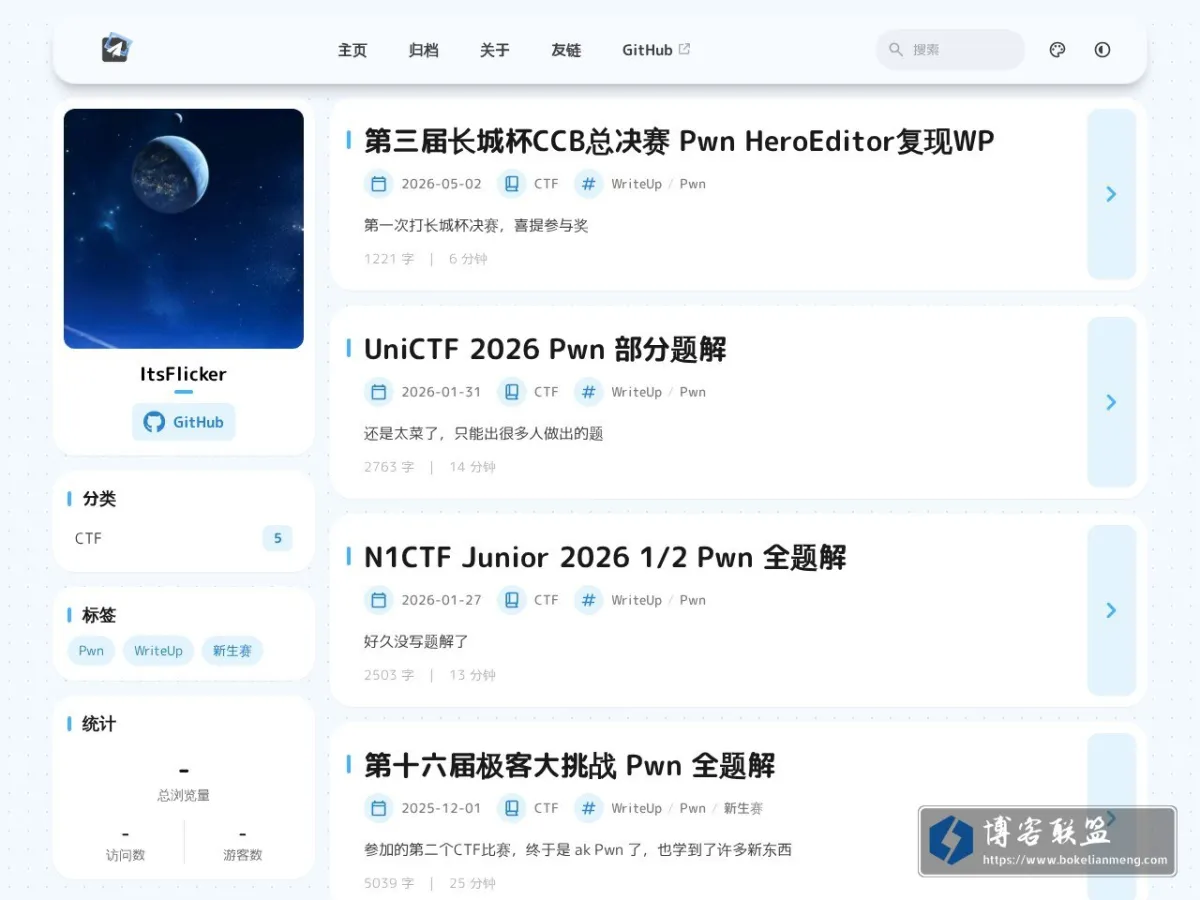
Task: Expand the N1CTF Junior post via right chevron
Action: pyautogui.click(x=1112, y=610)
